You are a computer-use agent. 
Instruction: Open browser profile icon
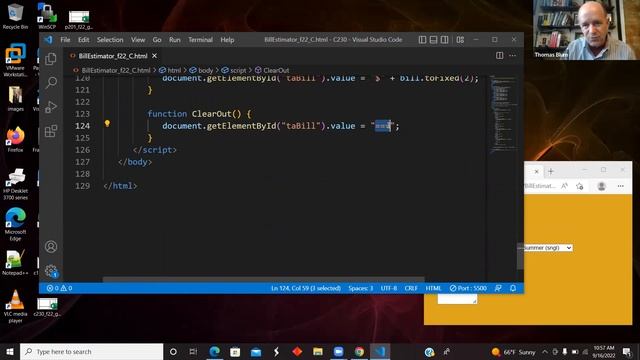coord(601,186)
